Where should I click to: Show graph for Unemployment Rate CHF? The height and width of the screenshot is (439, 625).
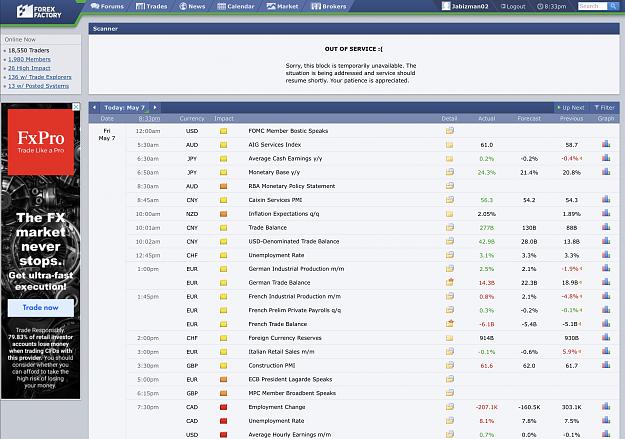coord(606,254)
